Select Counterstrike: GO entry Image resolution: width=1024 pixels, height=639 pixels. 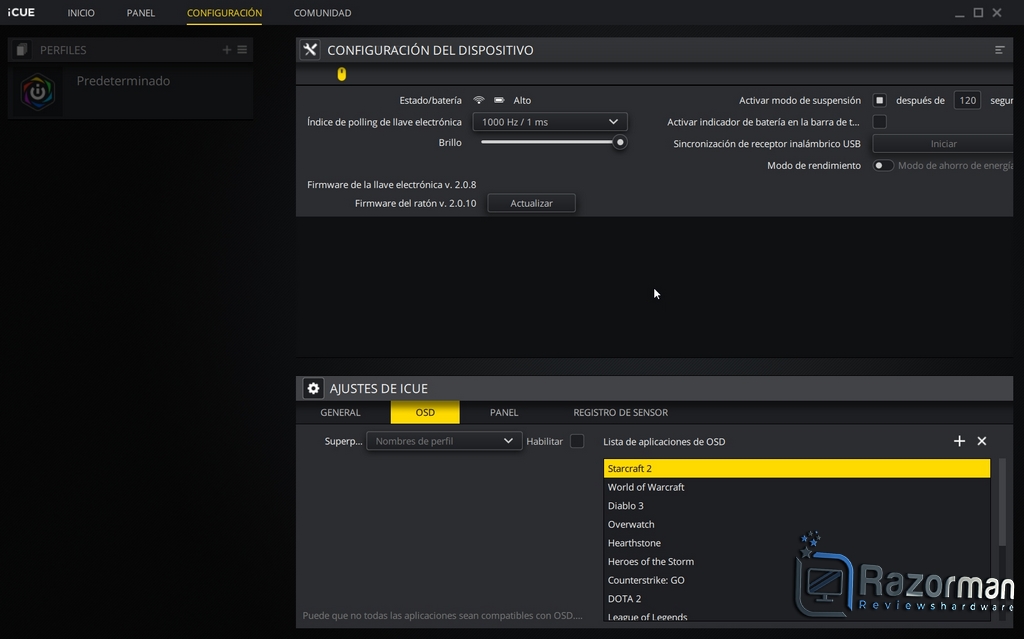[x=797, y=580]
